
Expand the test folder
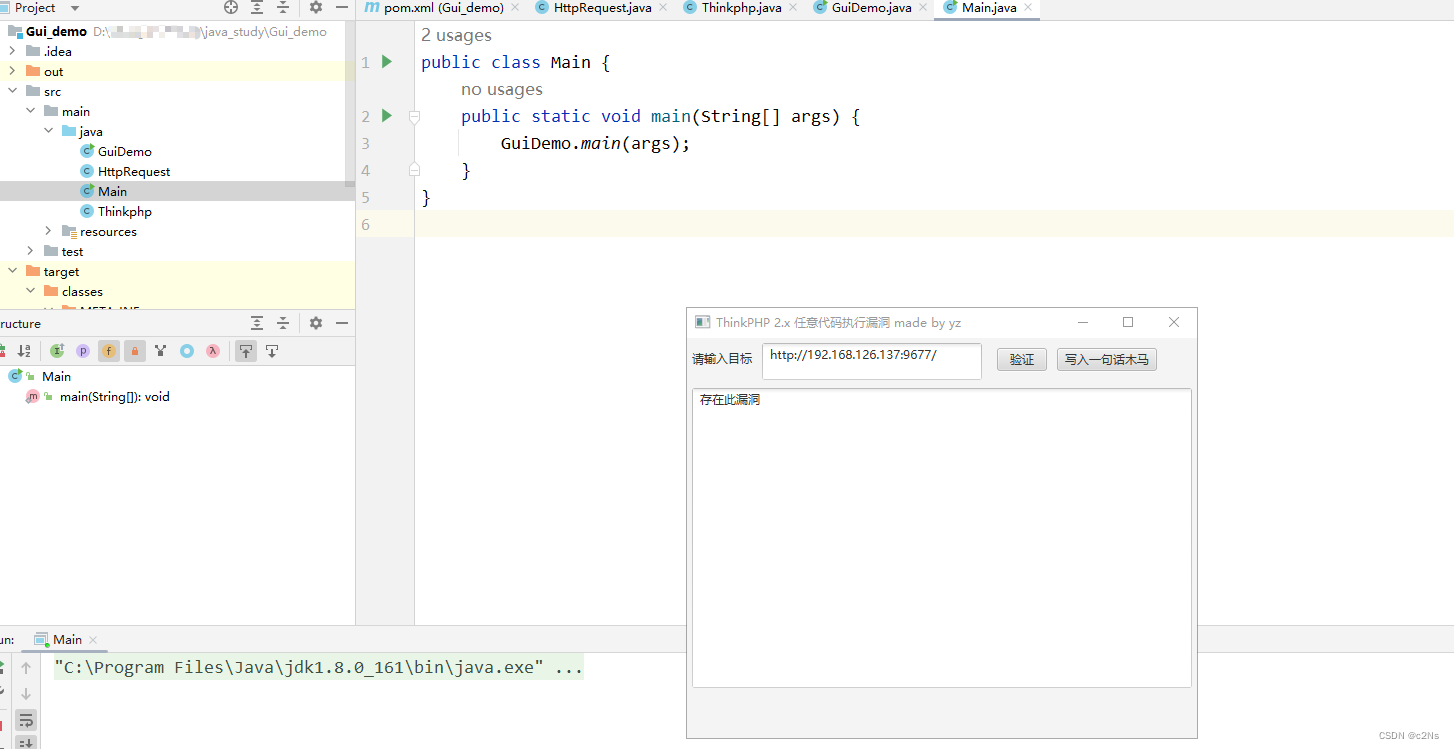point(31,251)
